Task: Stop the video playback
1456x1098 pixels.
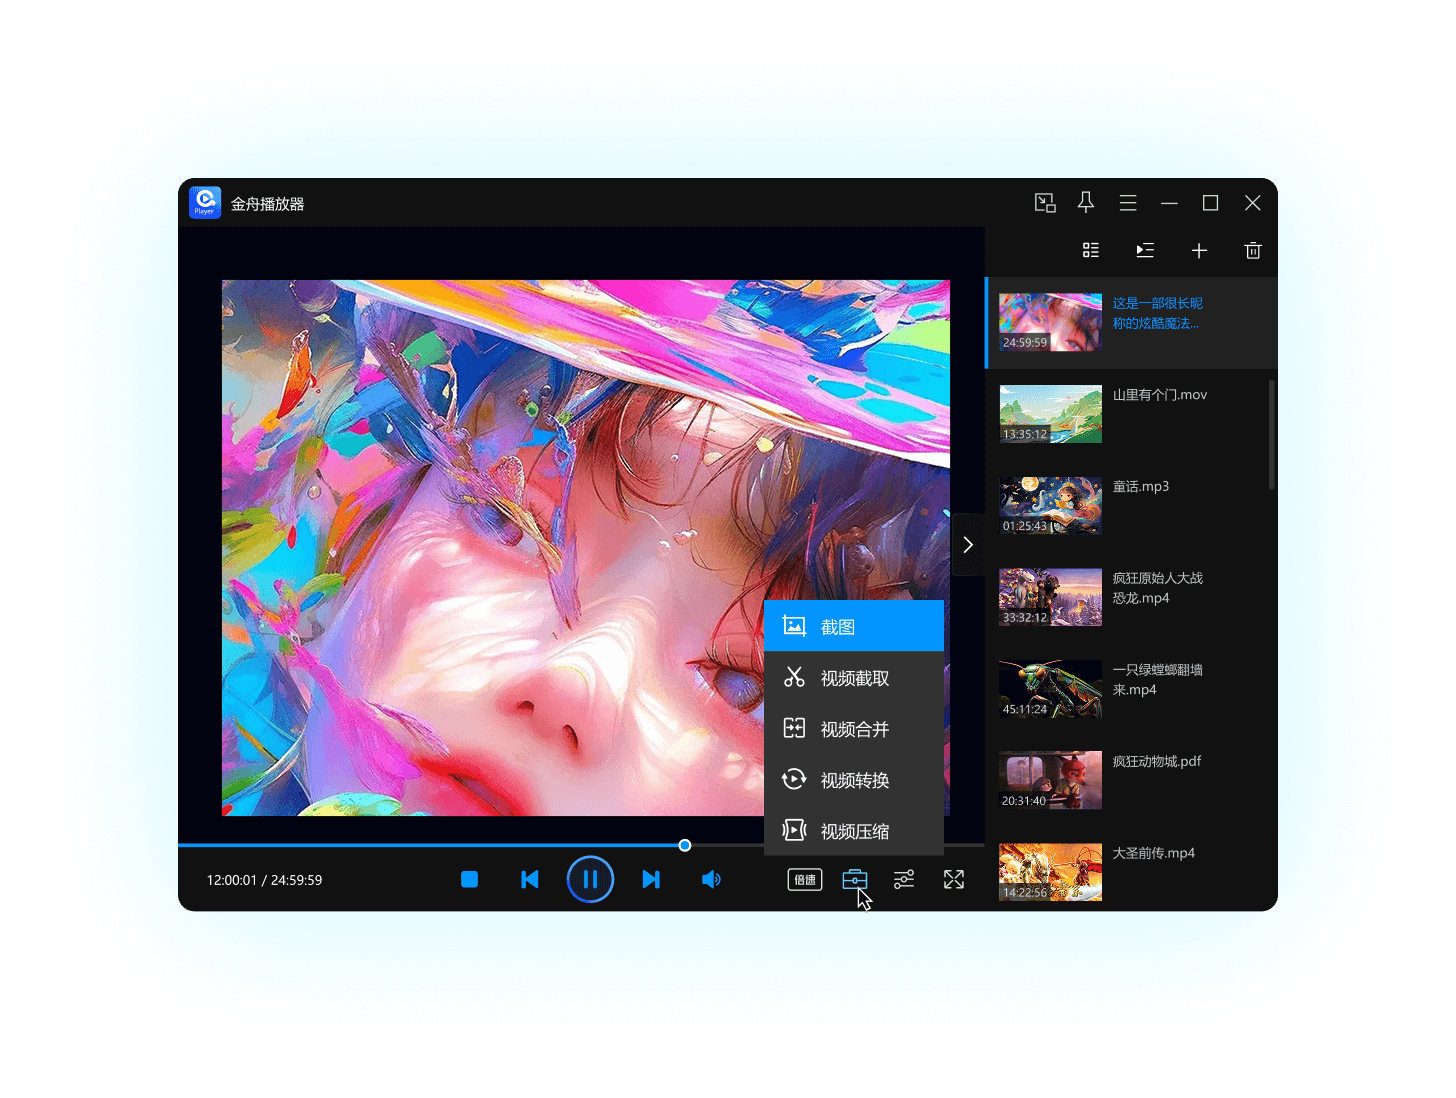Action: pos(469,880)
